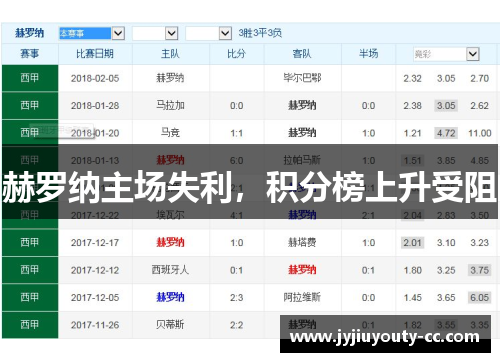This screenshot has width=500, height=362.
Task: Click the odds value 3.65
Action: pyautogui.click(x=446, y=298)
